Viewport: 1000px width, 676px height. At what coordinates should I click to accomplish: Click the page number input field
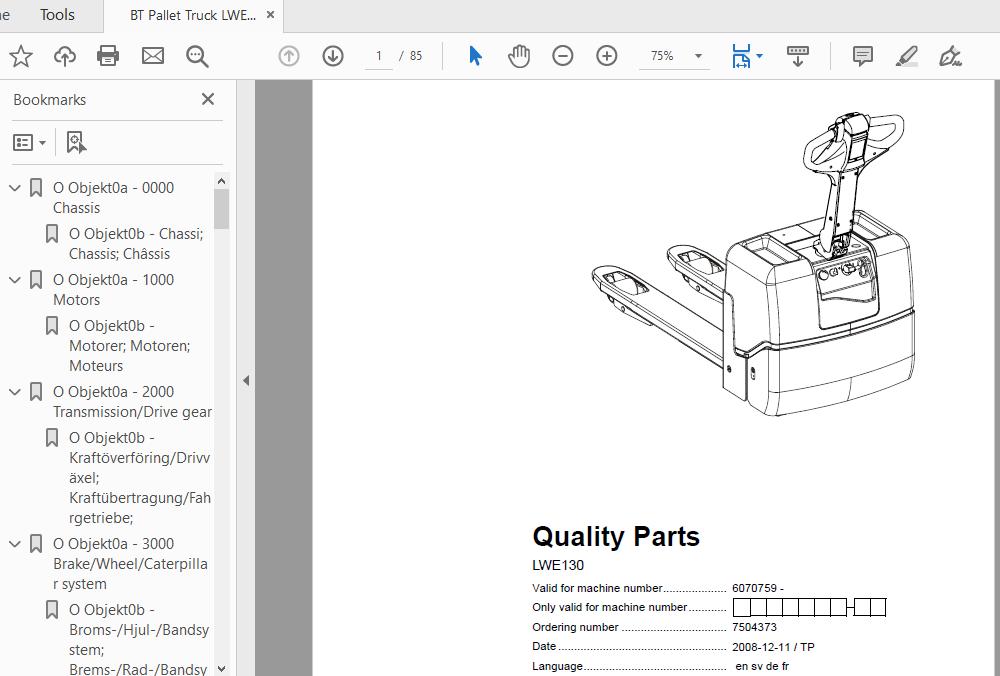(x=379, y=56)
